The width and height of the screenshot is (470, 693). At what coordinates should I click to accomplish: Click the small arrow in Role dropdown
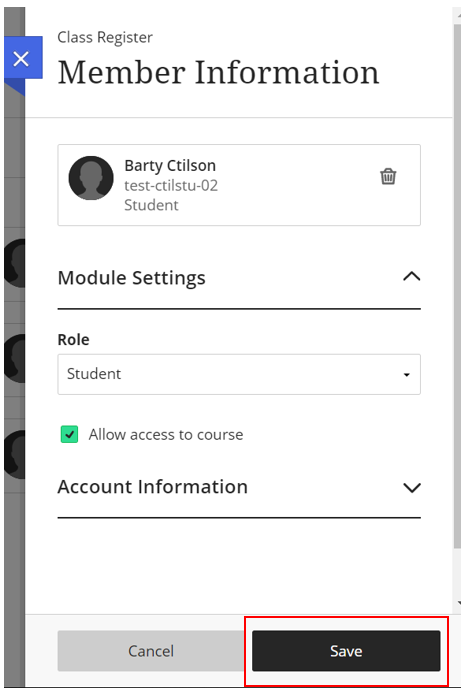406,375
